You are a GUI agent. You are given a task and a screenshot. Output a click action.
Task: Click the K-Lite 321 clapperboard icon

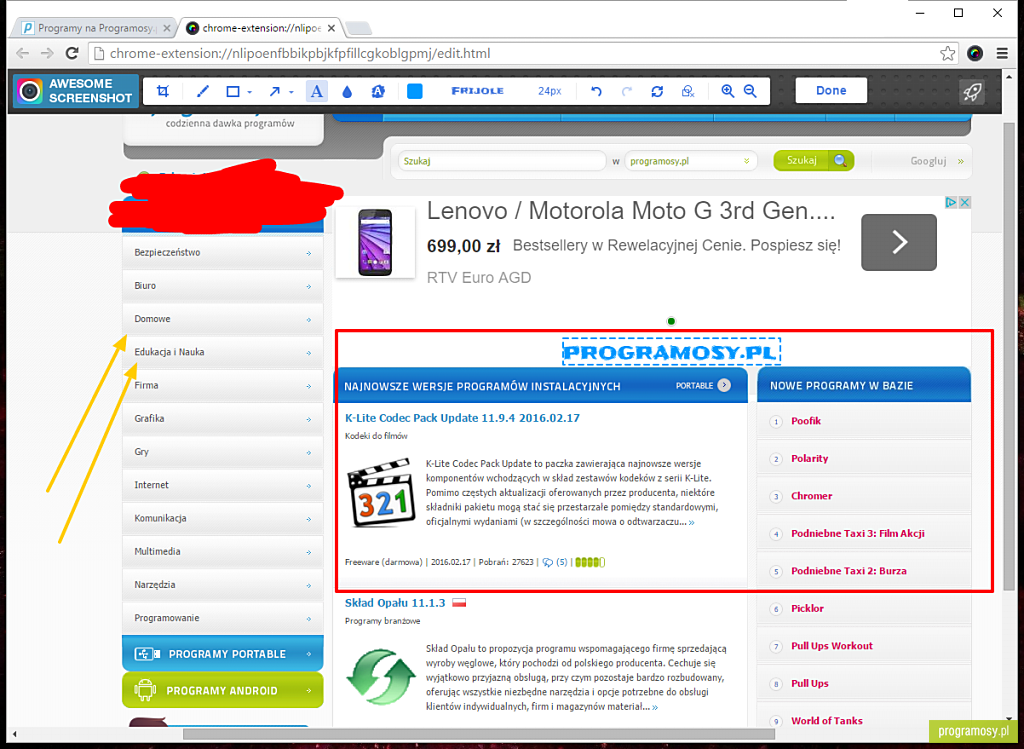point(382,493)
